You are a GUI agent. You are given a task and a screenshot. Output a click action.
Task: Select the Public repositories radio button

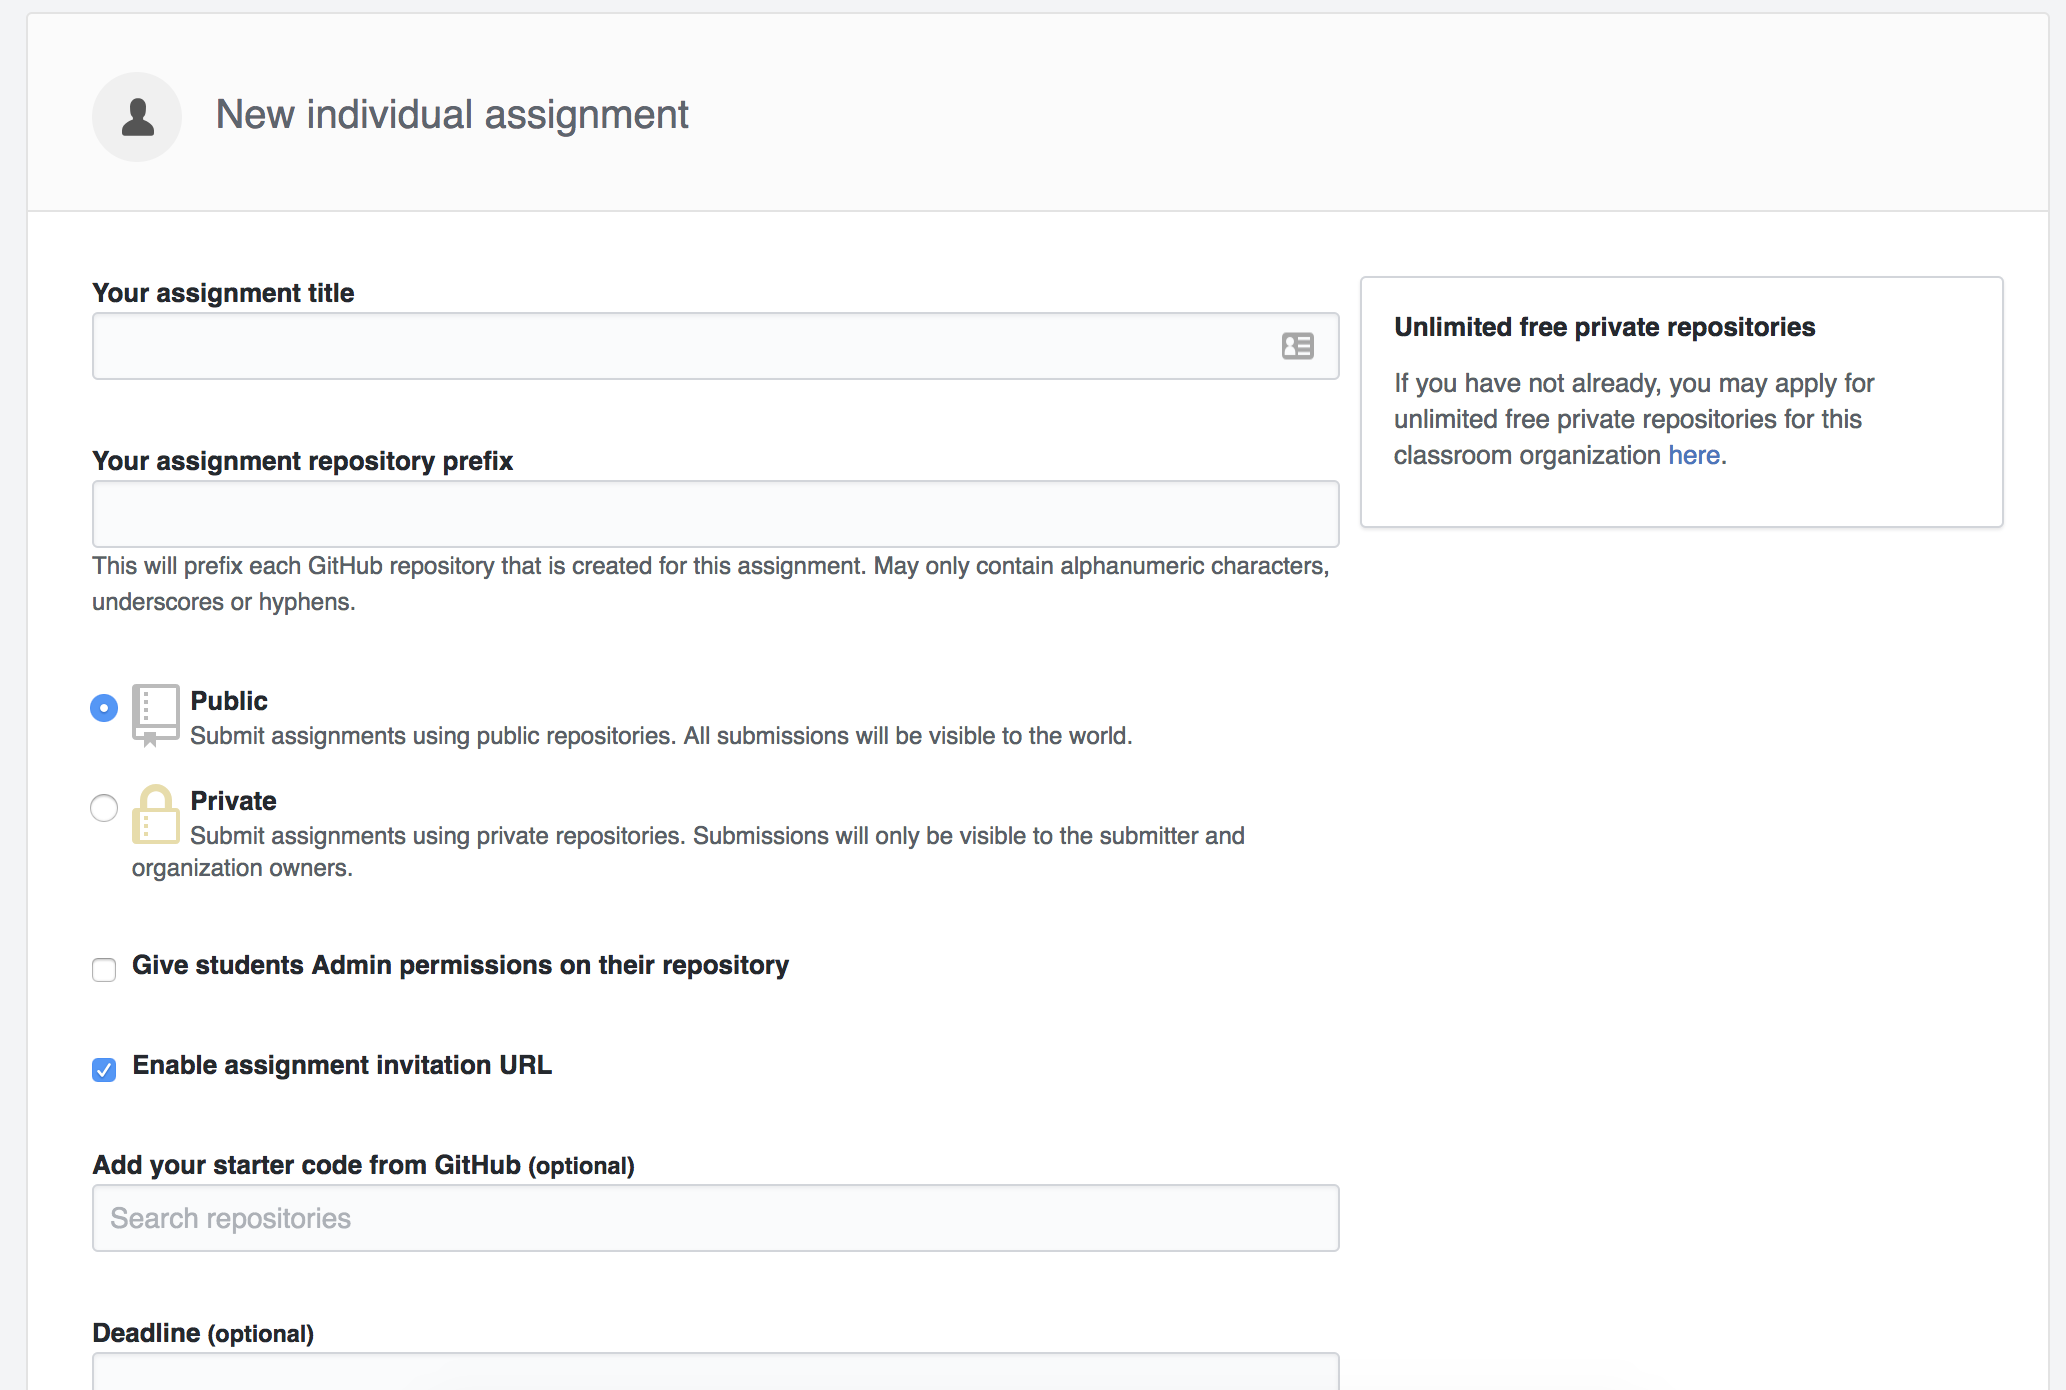pyautogui.click(x=104, y=708)
